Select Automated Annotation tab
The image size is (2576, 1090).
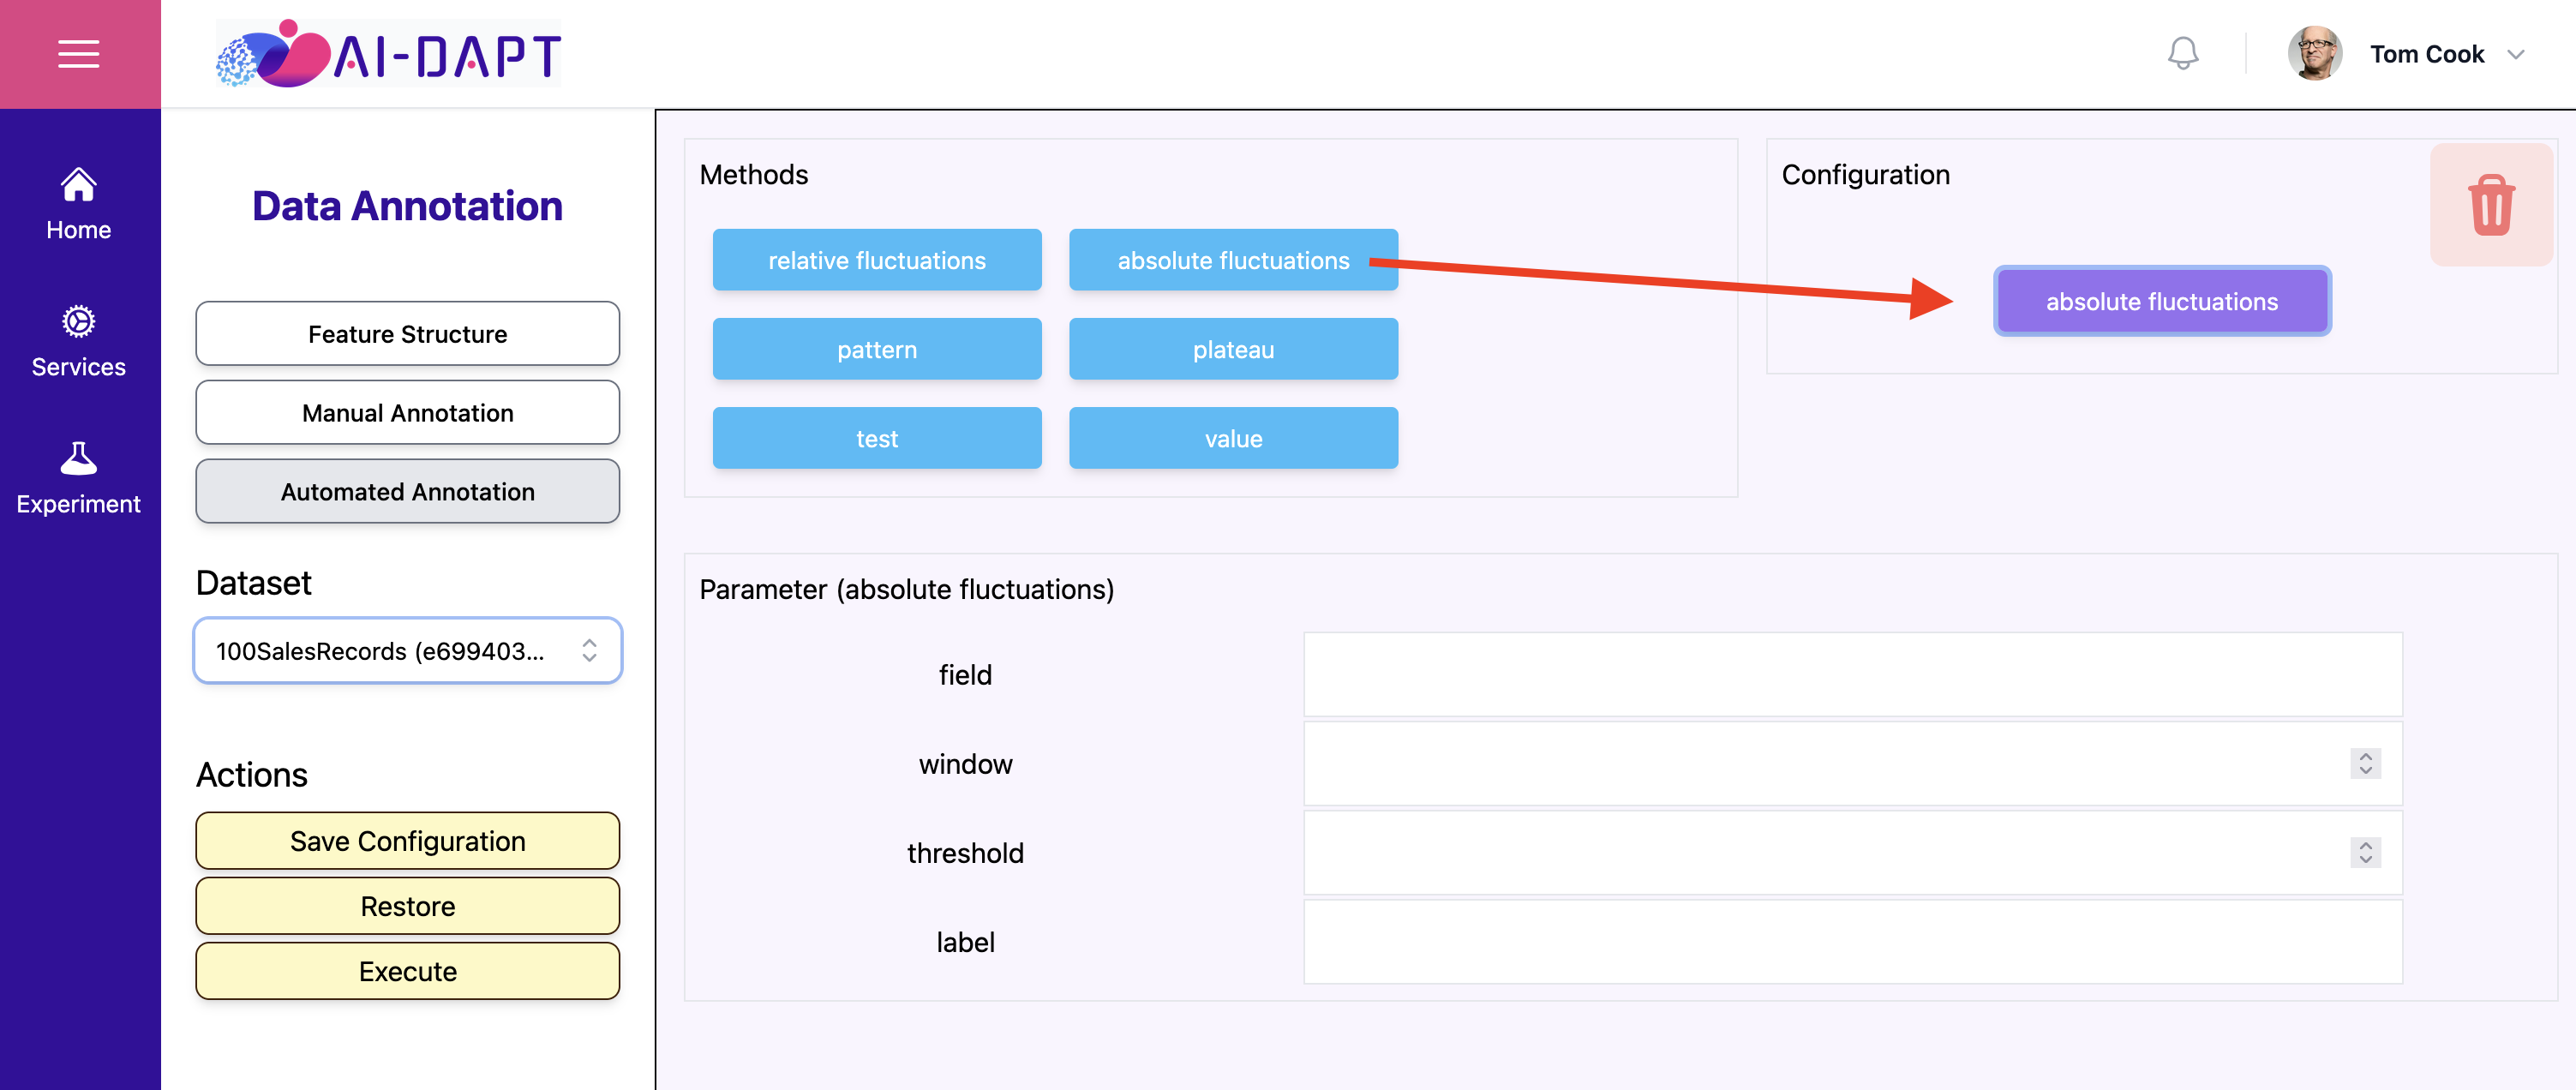point(408,492)
